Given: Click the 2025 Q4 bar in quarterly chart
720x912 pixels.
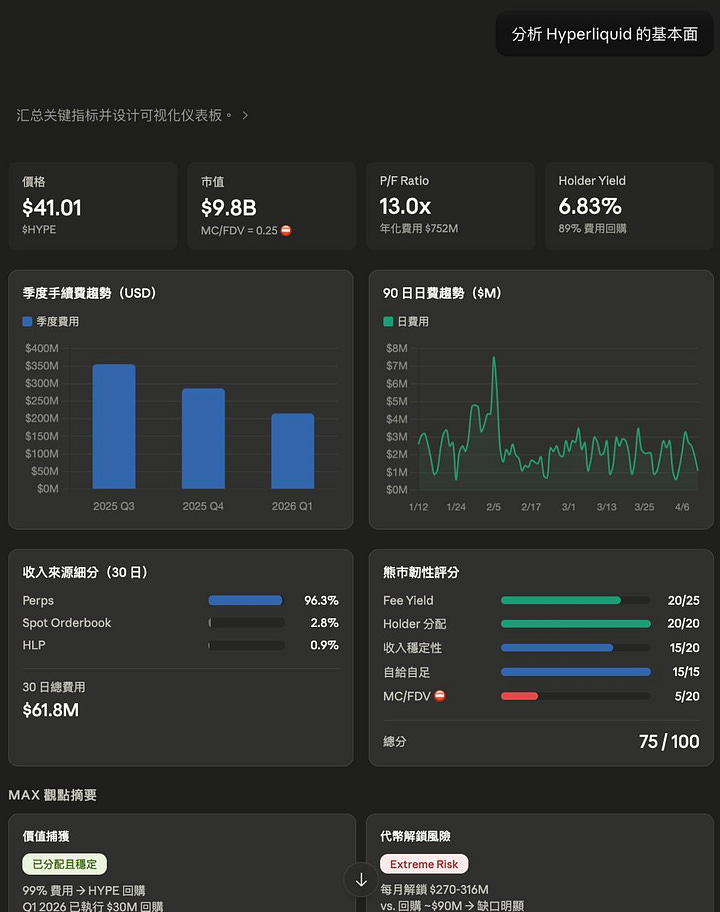Looking at the screenshot, I should pyautogui.click(x=203, y=439).
